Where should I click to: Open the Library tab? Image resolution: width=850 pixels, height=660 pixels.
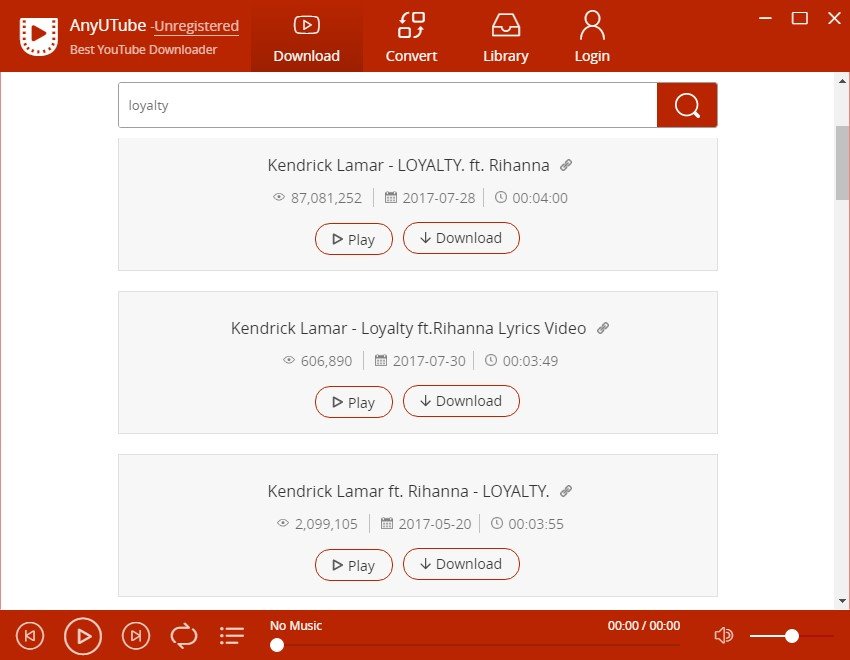[505, 38]
